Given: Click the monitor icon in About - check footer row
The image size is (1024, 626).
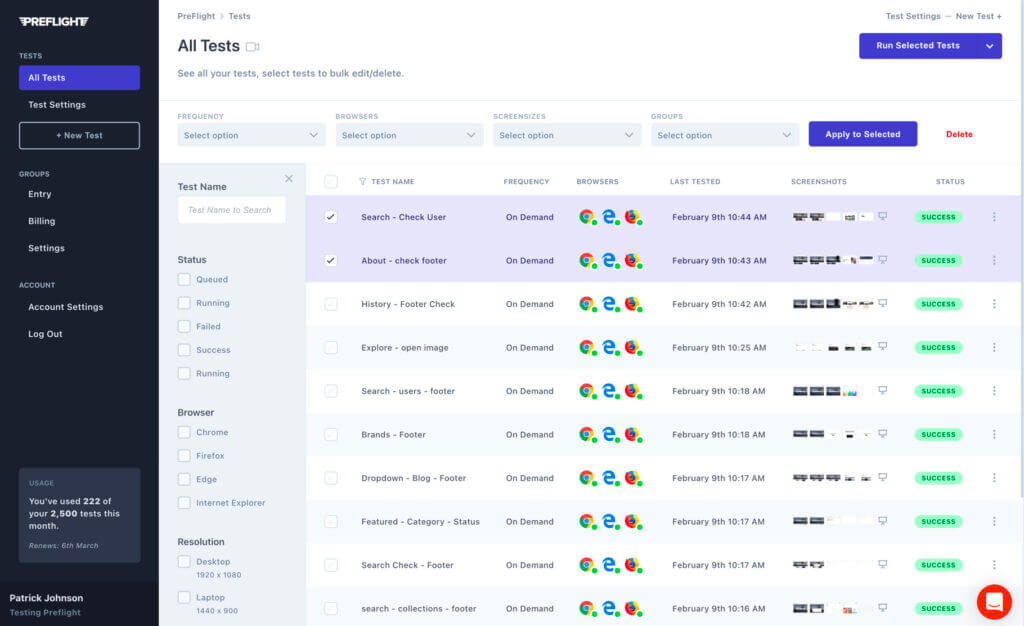Looking at the screenshot, I should point(882,259).
